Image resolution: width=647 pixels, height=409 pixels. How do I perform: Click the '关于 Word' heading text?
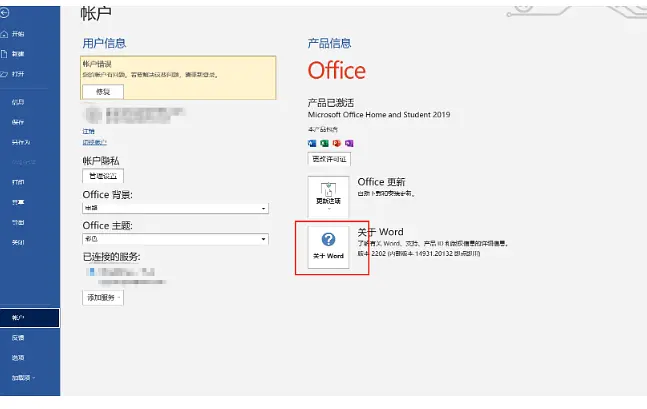(380, 232)
